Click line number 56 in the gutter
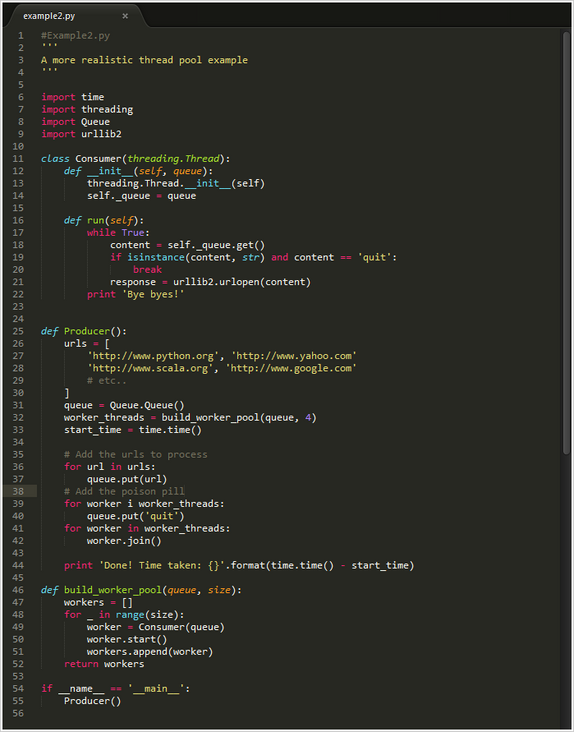Image resolution: width=574 pixels, height=732 pixels. pos(18,713)
